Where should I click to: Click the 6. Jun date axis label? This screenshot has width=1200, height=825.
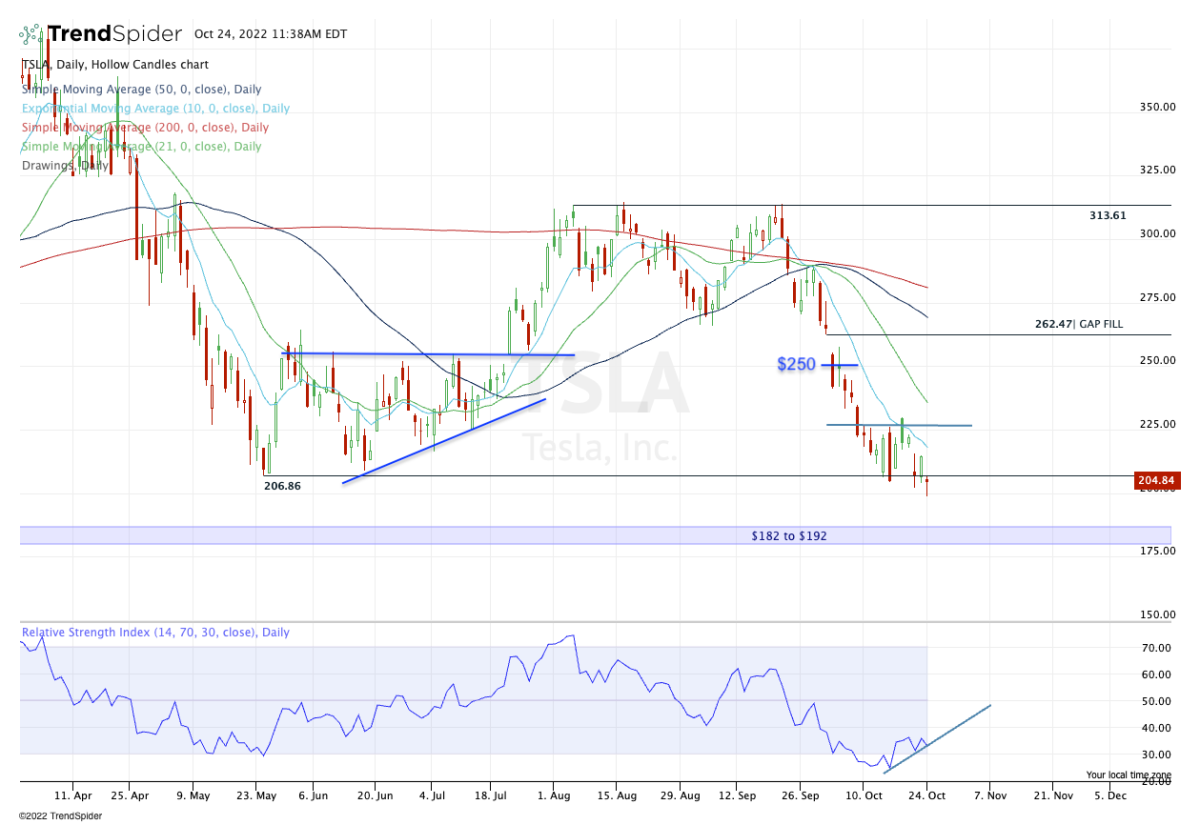pos(313,797)
